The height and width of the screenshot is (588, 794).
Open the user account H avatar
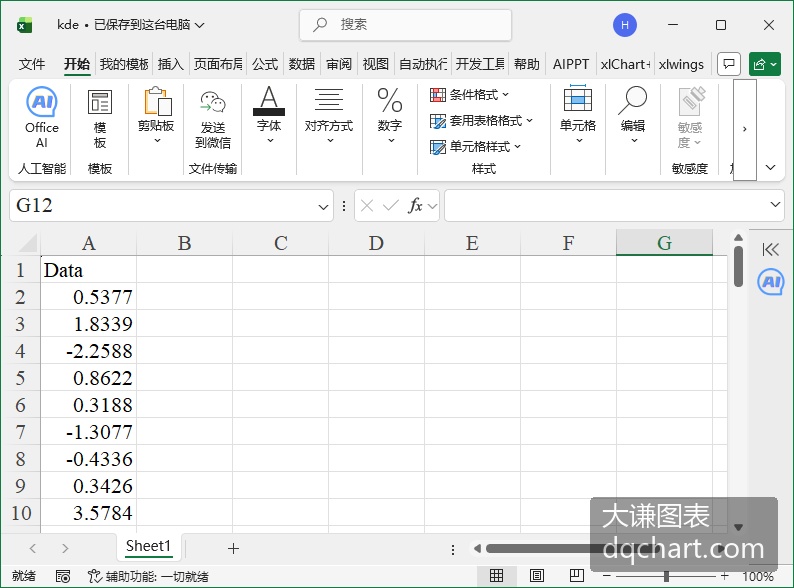625,25
